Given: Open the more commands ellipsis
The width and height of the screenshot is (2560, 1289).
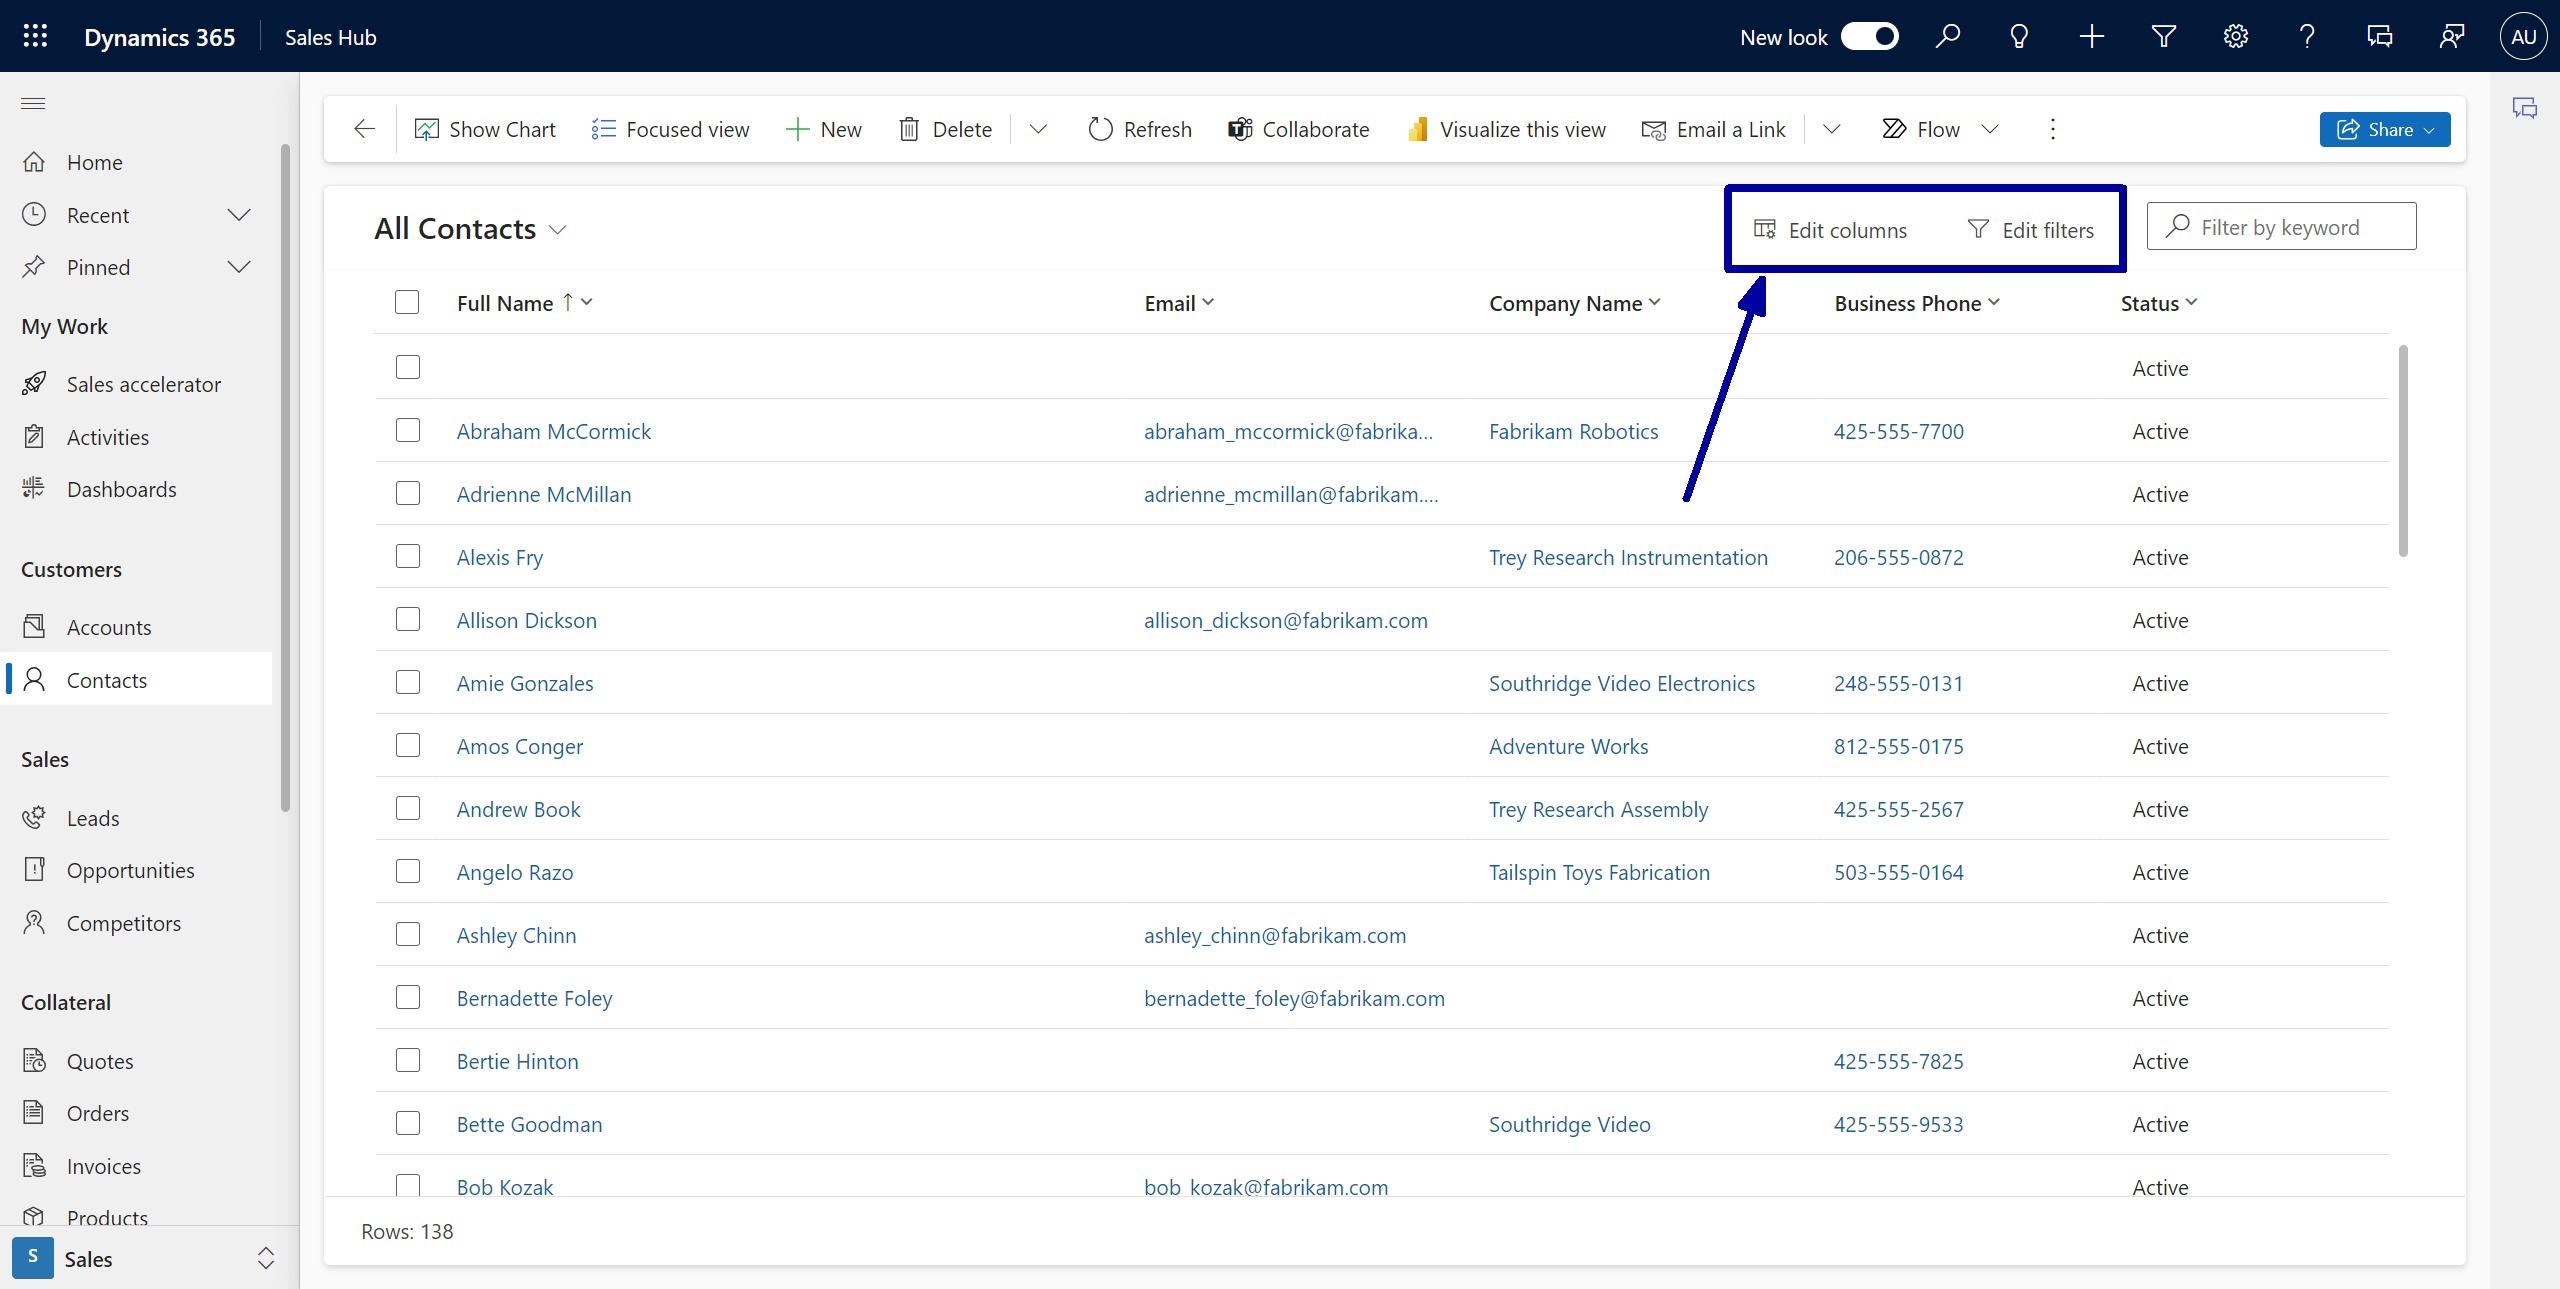Looking at the screenshot, I should click(x=2052, y=129).
